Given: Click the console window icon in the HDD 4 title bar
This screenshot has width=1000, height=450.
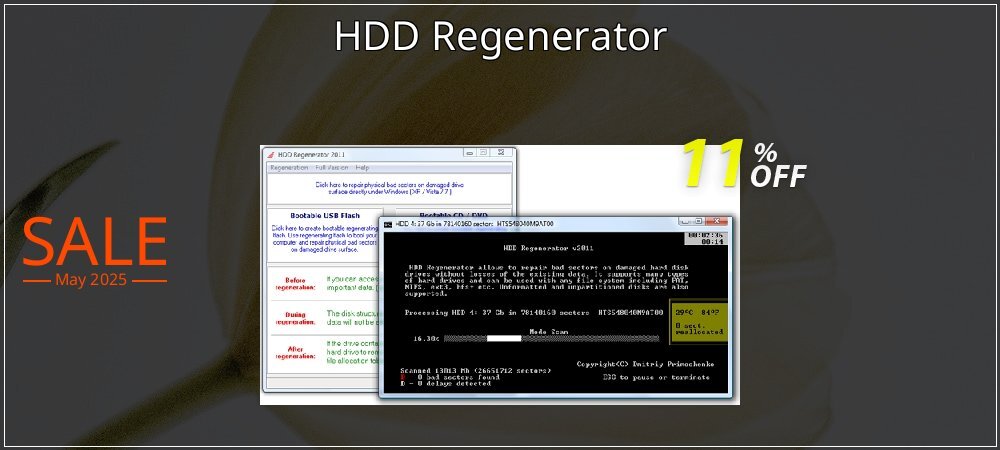Looking at the screenshot, I should (x=388, y=224).
